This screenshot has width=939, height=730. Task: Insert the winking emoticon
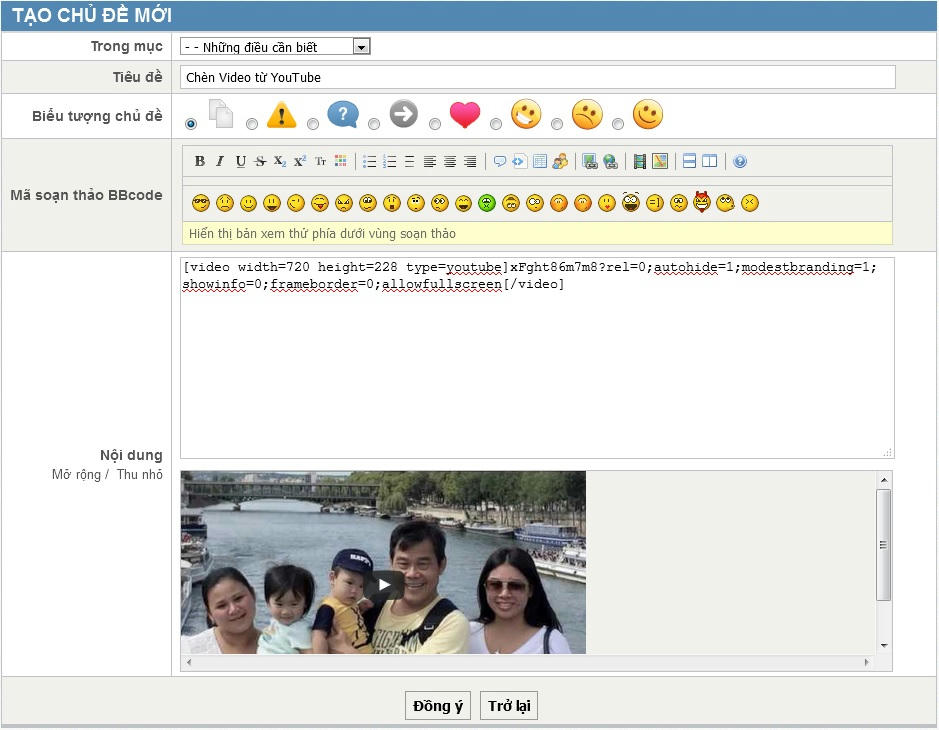pyautogui.click(x=296, y=203)
